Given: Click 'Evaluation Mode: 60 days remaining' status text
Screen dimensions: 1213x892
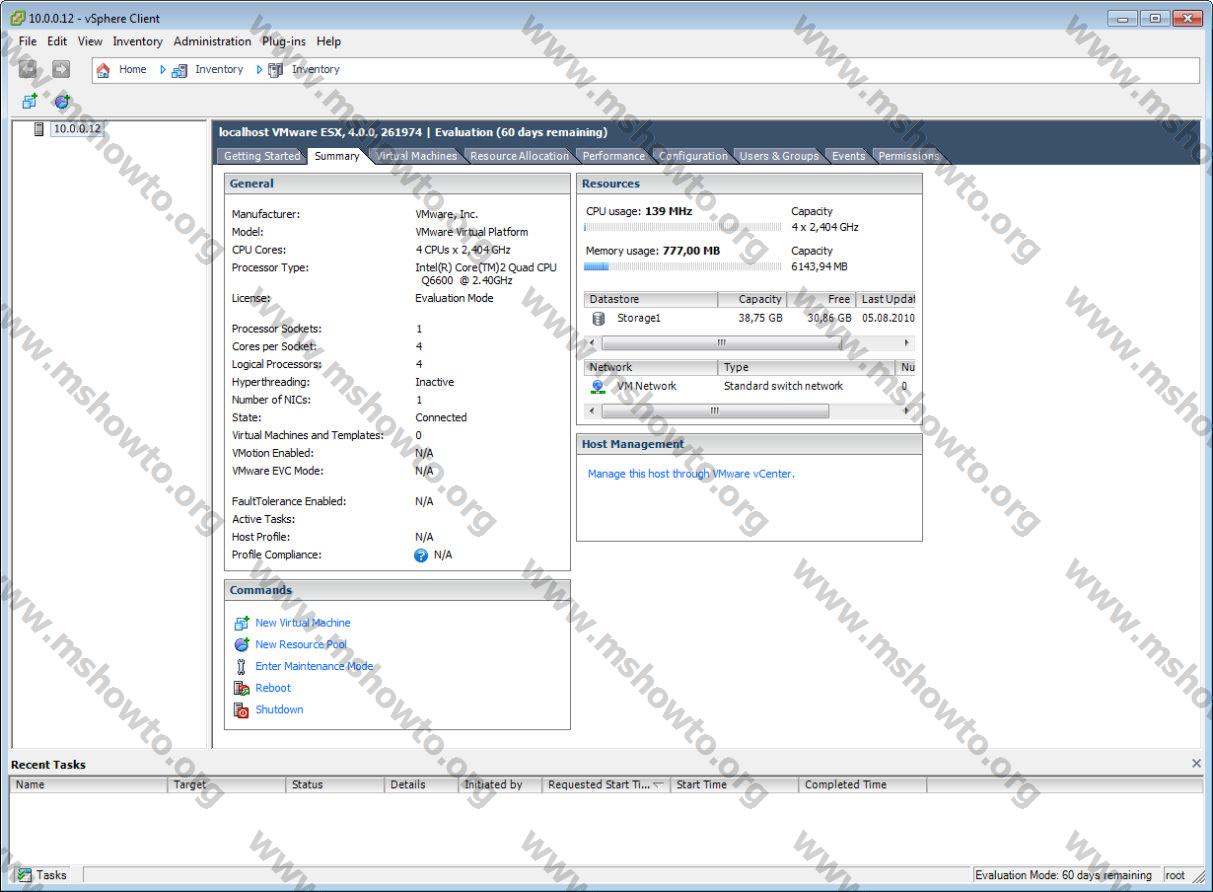Looking at the screenshot, I should [1063, 875].
